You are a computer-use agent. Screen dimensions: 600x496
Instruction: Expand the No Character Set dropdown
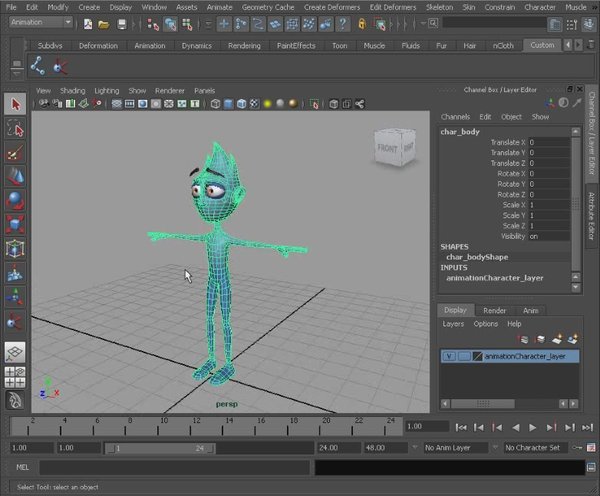pos(535,447)
